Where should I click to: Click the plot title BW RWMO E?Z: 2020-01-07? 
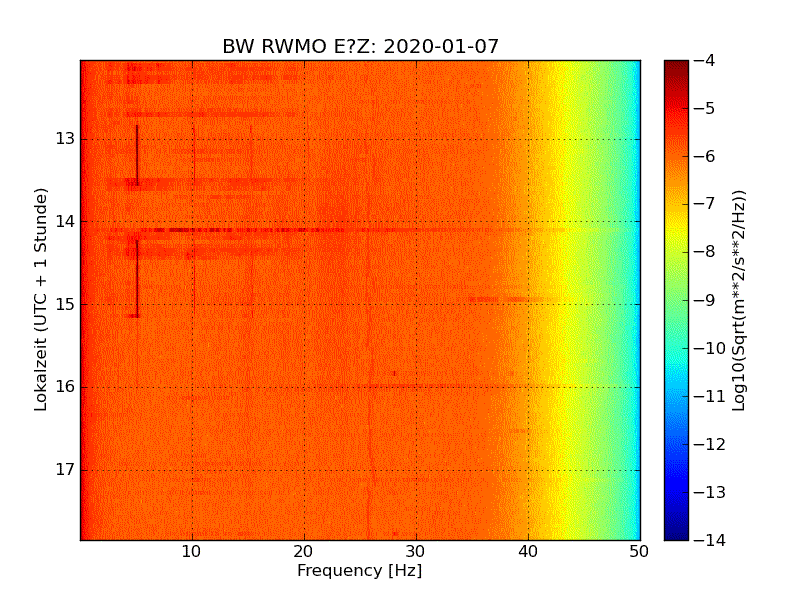pos(360,46)
